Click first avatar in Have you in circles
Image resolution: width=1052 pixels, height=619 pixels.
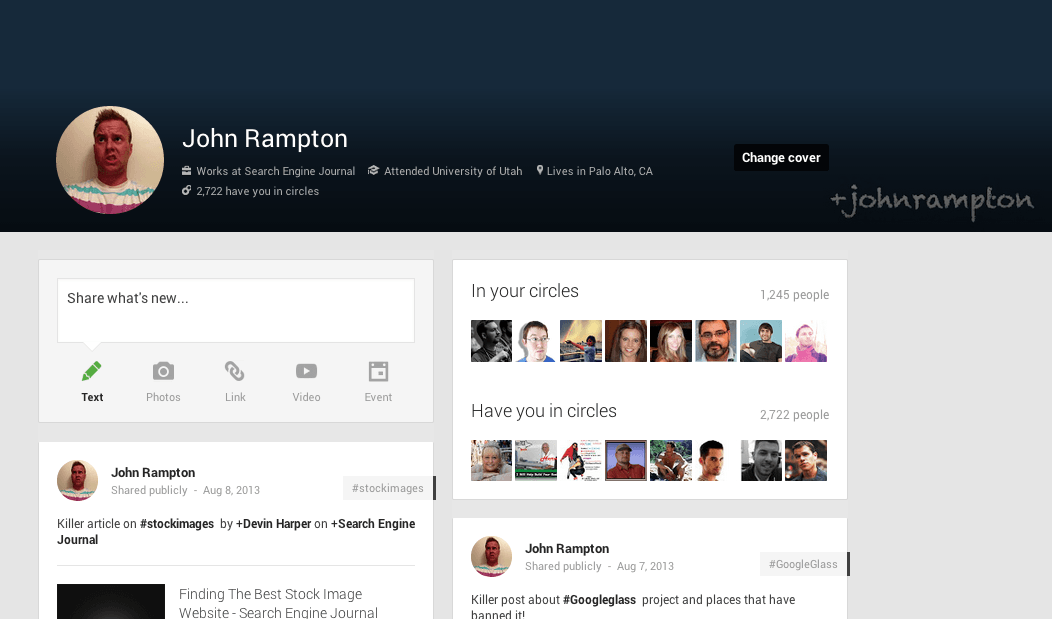(x=491, y=460)
